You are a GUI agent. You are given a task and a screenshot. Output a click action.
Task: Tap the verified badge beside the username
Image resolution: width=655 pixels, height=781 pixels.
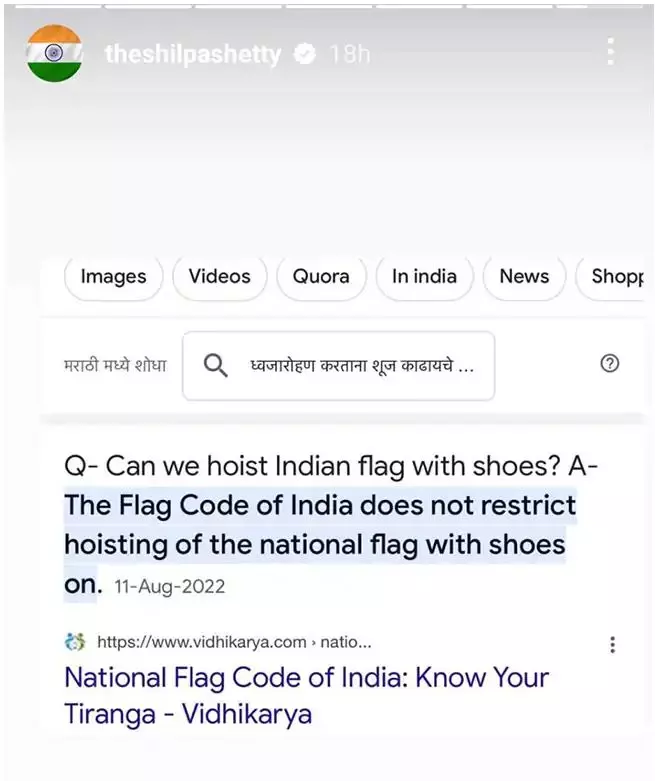click(x=304, y=55)
